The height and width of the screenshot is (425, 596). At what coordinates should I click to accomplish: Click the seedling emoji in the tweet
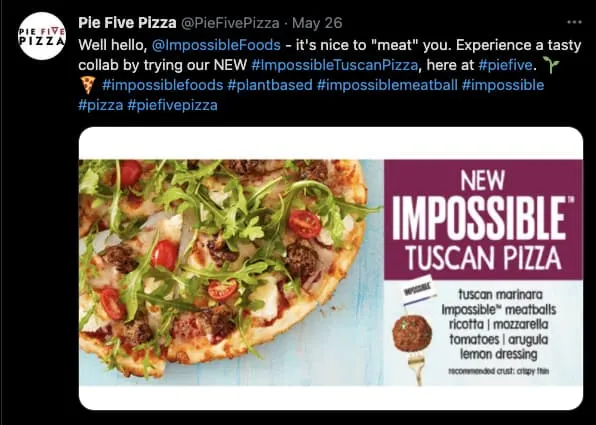(x=551, y=65)
